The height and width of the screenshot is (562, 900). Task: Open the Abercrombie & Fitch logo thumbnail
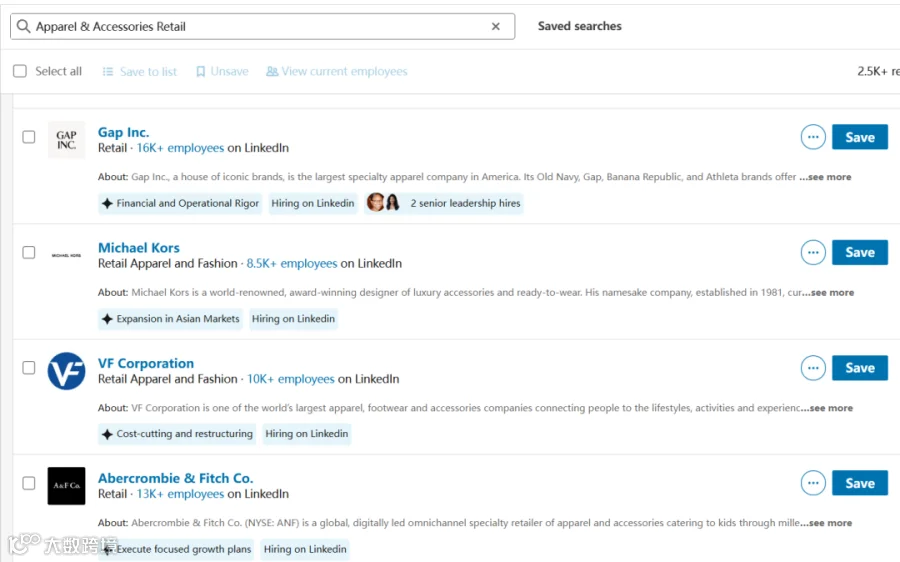(x=67, y=486)
